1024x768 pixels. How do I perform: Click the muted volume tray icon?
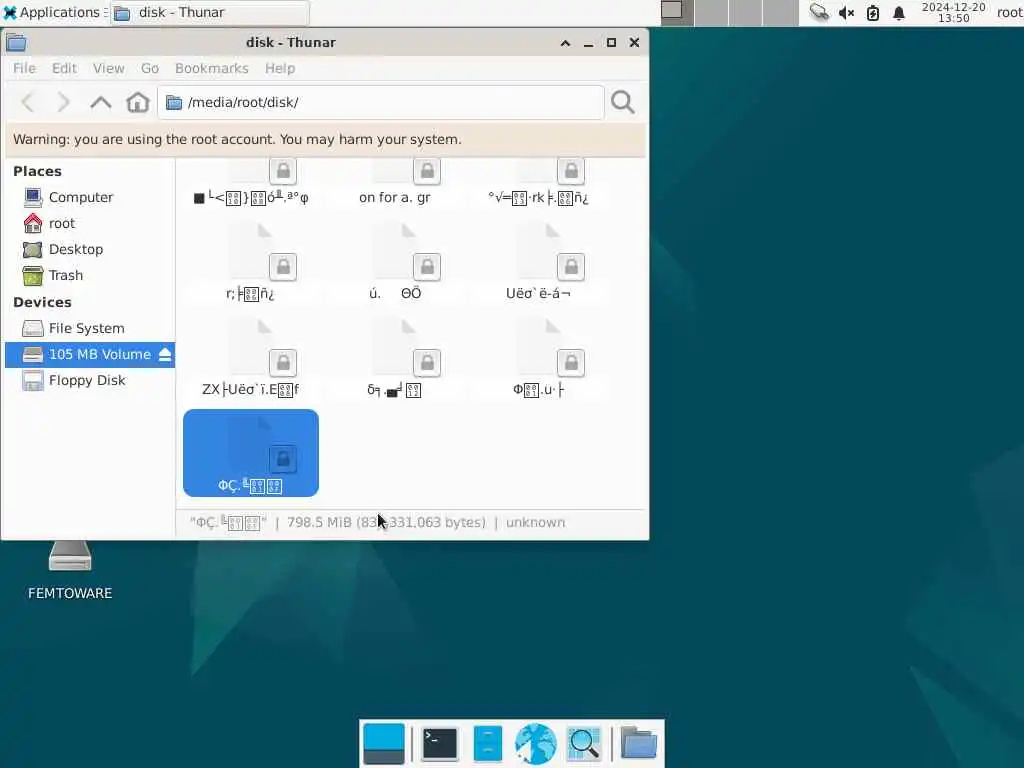[846, 12]
